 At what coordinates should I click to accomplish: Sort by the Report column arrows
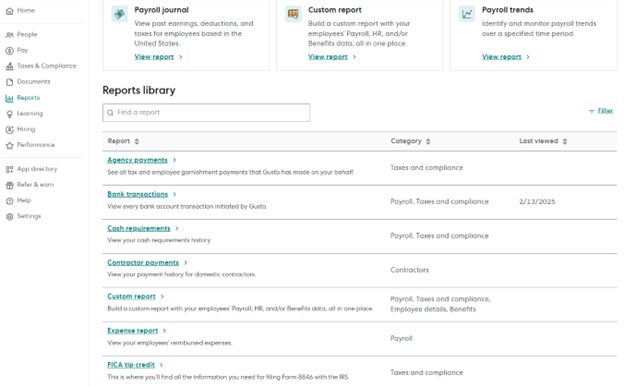137,141
